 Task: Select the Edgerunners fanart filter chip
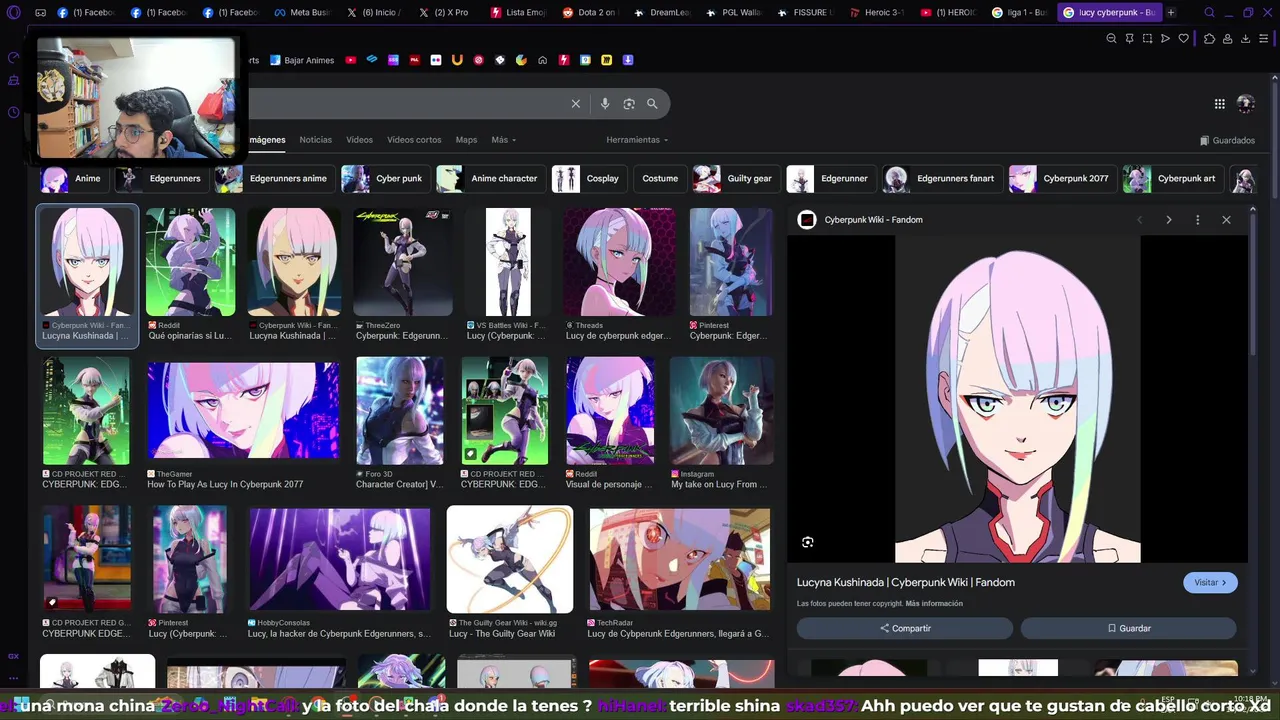click(x=942, y=179)
